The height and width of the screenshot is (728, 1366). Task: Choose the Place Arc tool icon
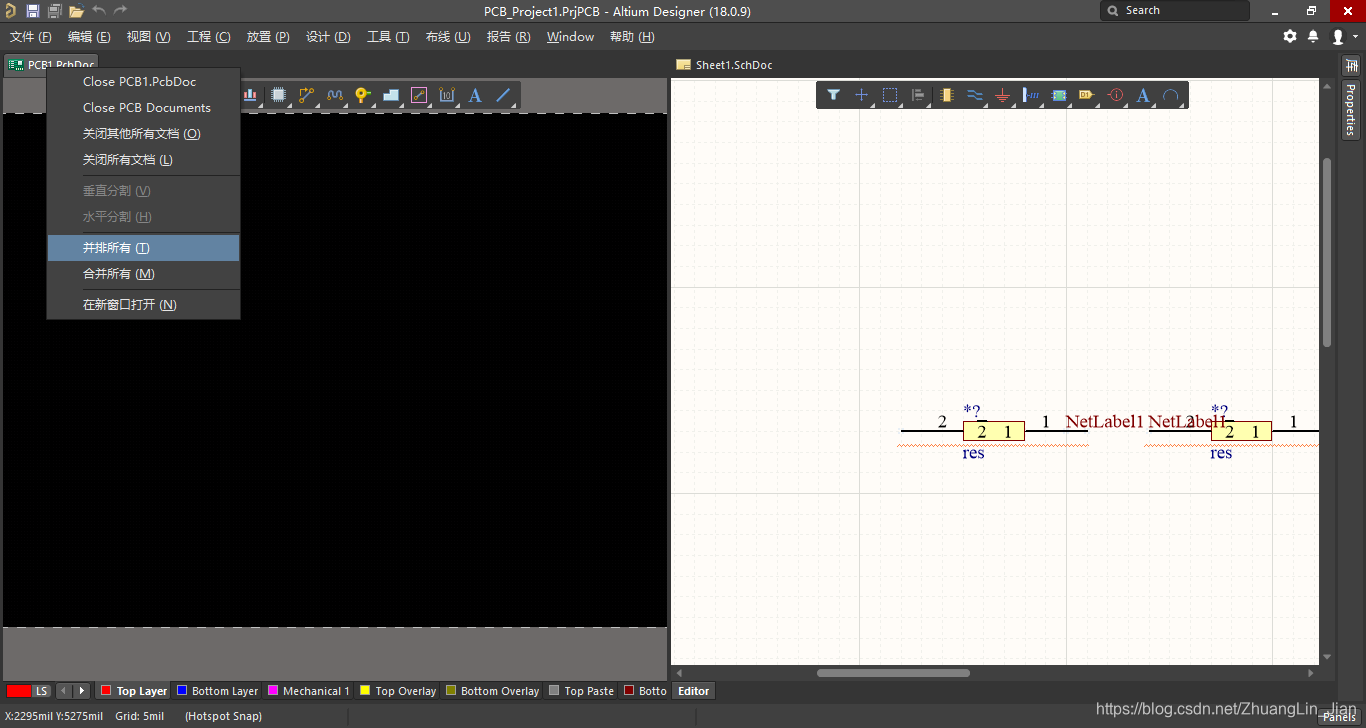pyautogui.click(x=1171, y=95)
